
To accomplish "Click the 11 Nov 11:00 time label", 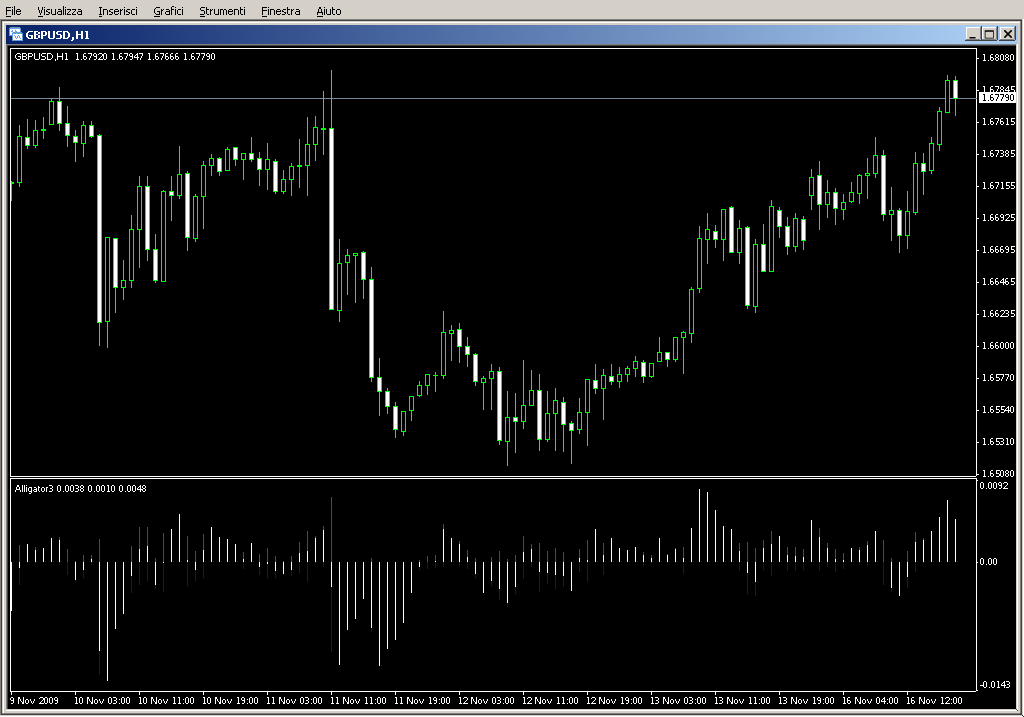I will tap(358, 701).
